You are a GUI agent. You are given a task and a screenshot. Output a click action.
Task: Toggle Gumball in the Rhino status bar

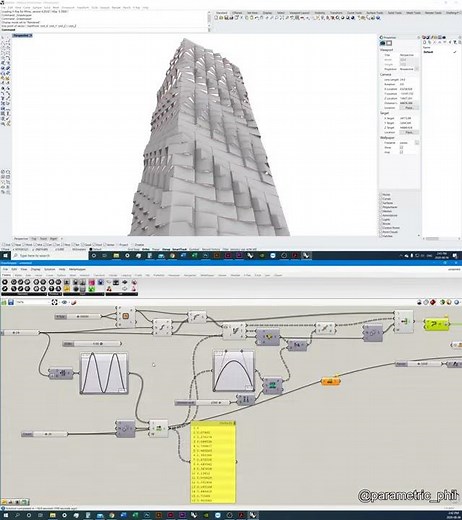[x=194, y=249]
